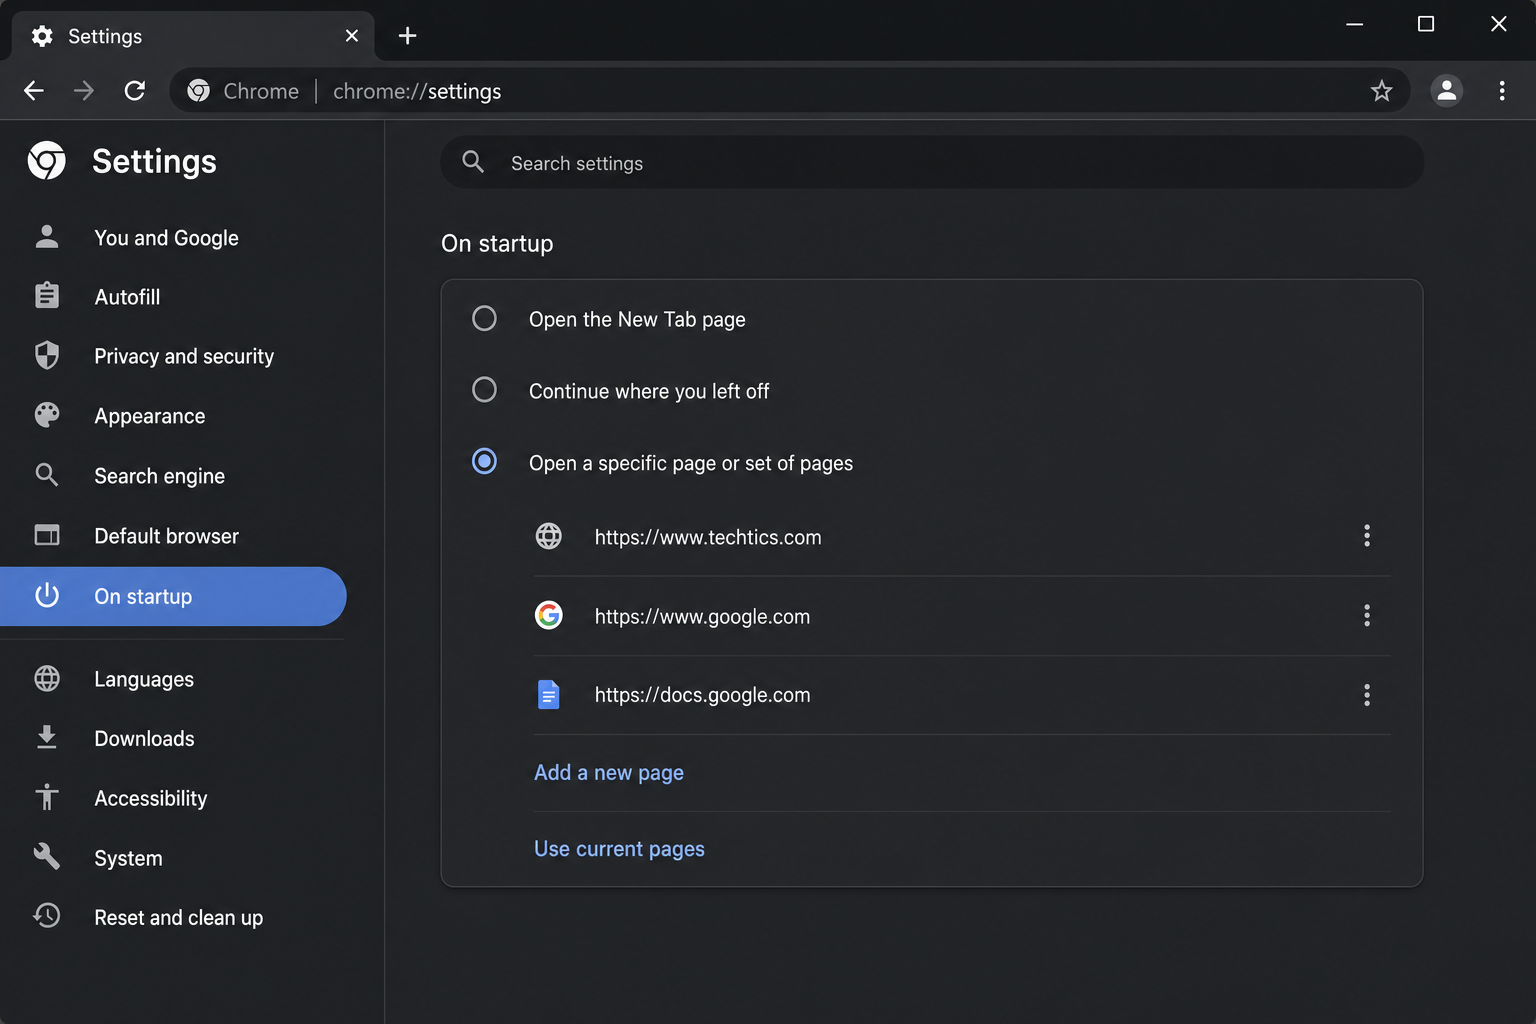Select Open the New Tab page radio button
Screen dimensions: 1536x1024
(x=484, y=318)
